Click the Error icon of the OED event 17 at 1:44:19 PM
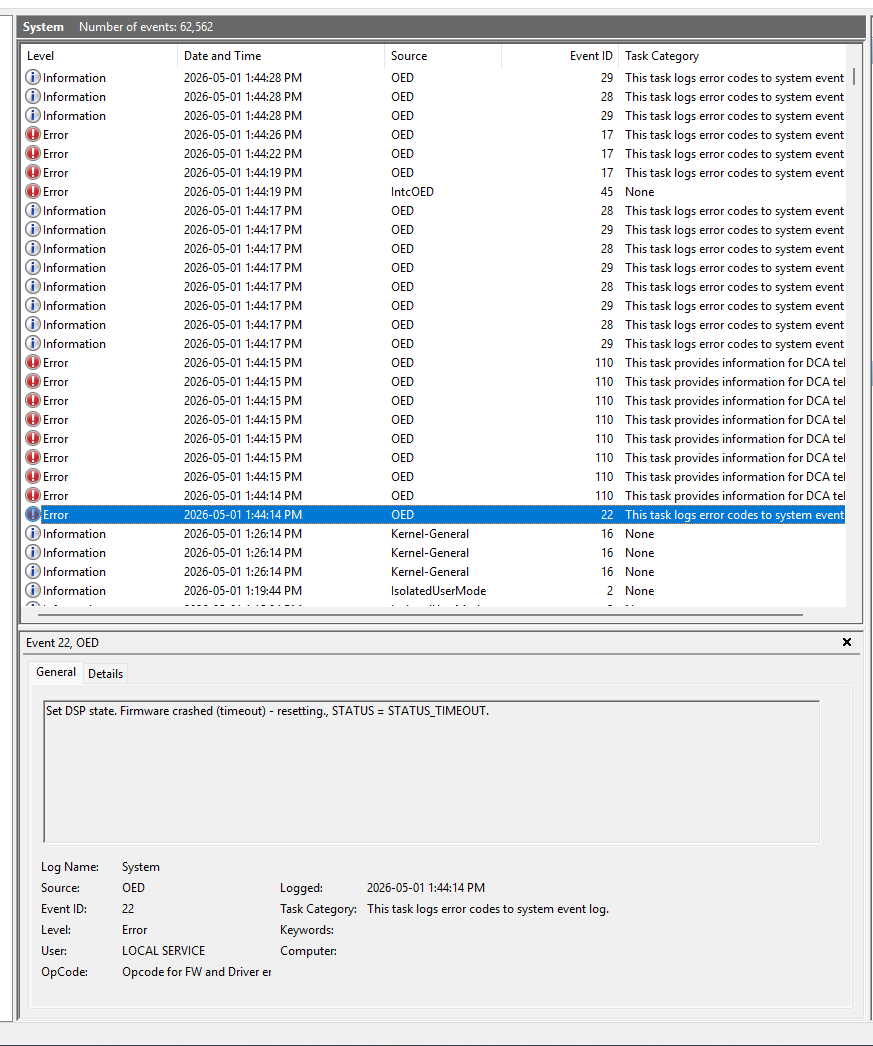This screenshot has height=1046, width=873. coord(33,173)
